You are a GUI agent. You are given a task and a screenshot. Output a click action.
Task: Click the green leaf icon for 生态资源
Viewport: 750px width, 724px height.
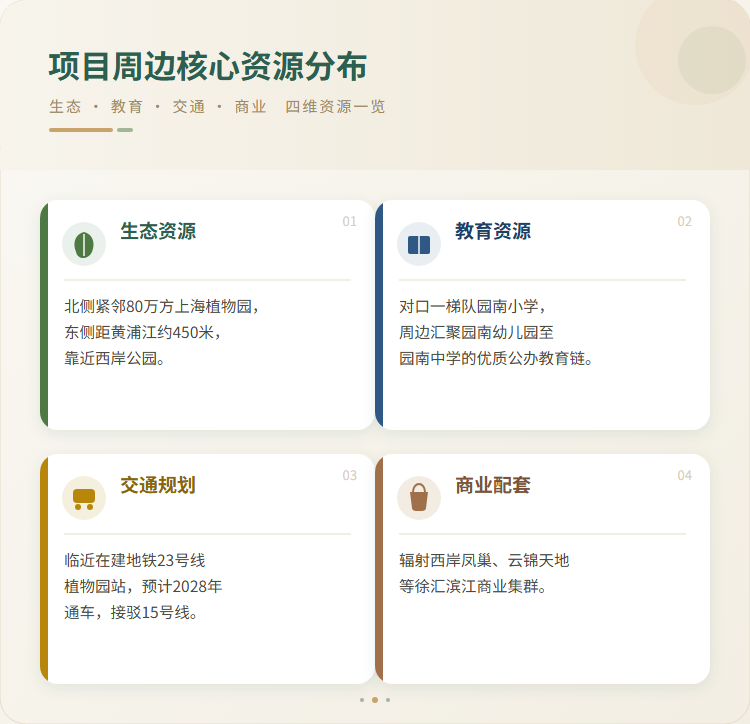coord(84,244)
